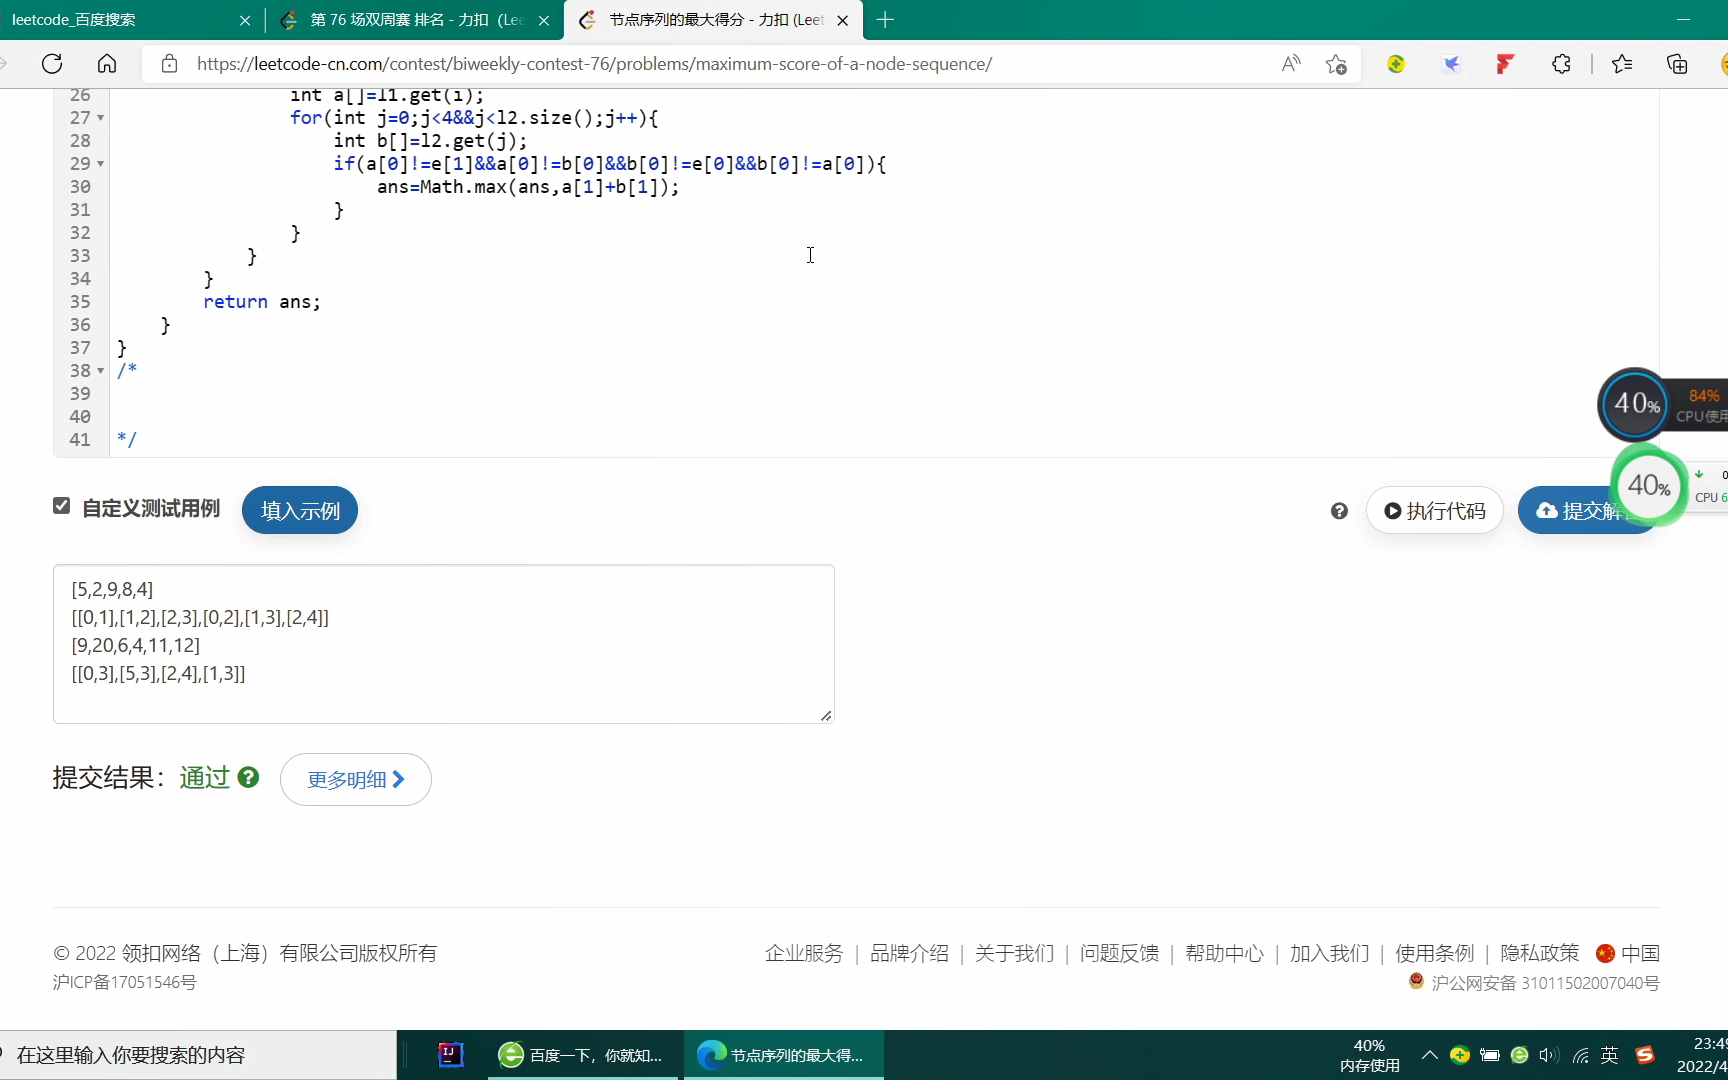Collapse code fold arrow at line 27
This screenshot has width=1728, height=1080.
point(100,118)
